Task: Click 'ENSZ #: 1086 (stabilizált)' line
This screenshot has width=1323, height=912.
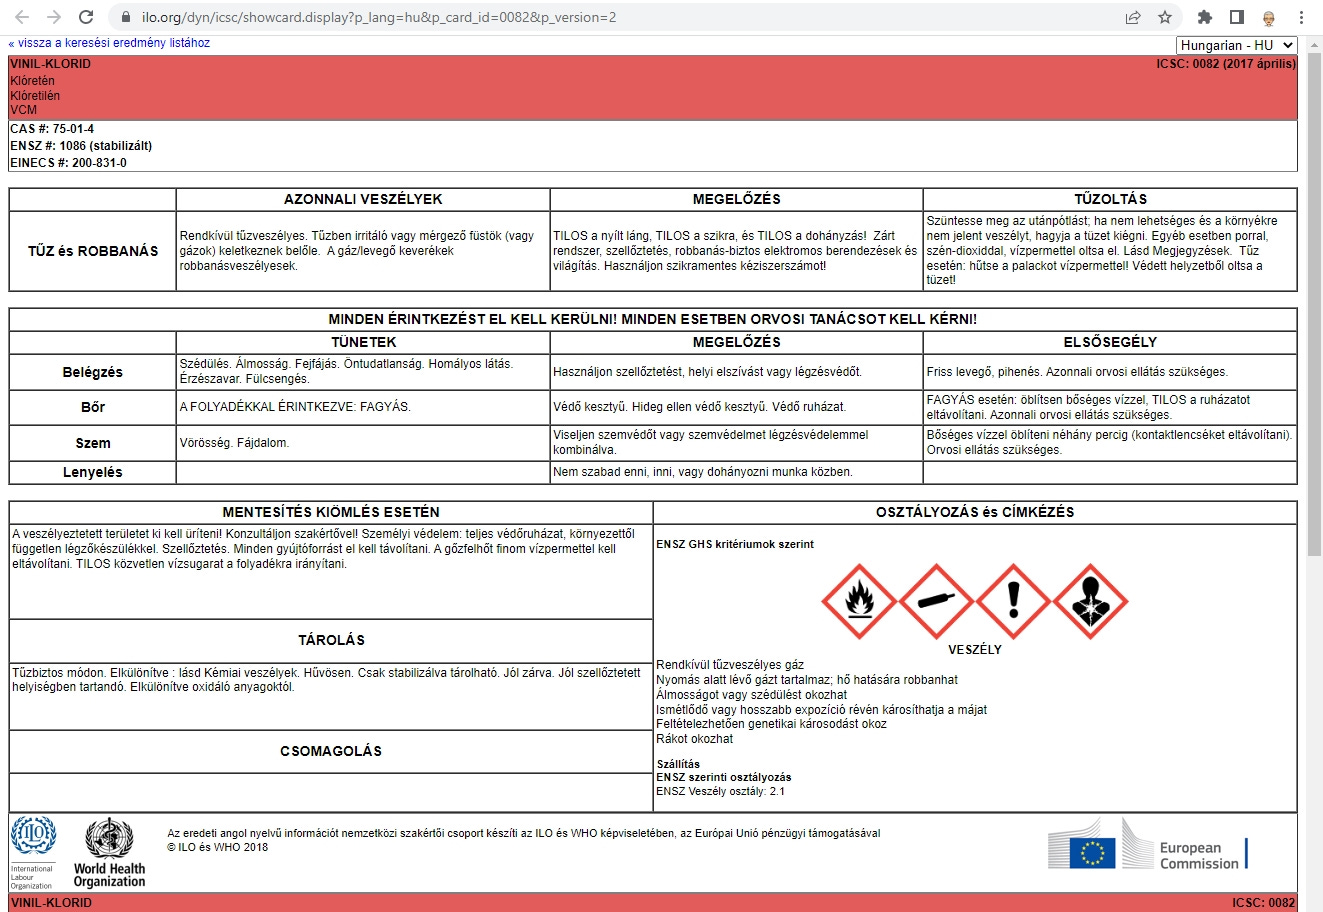Action: tap(81, 146)
